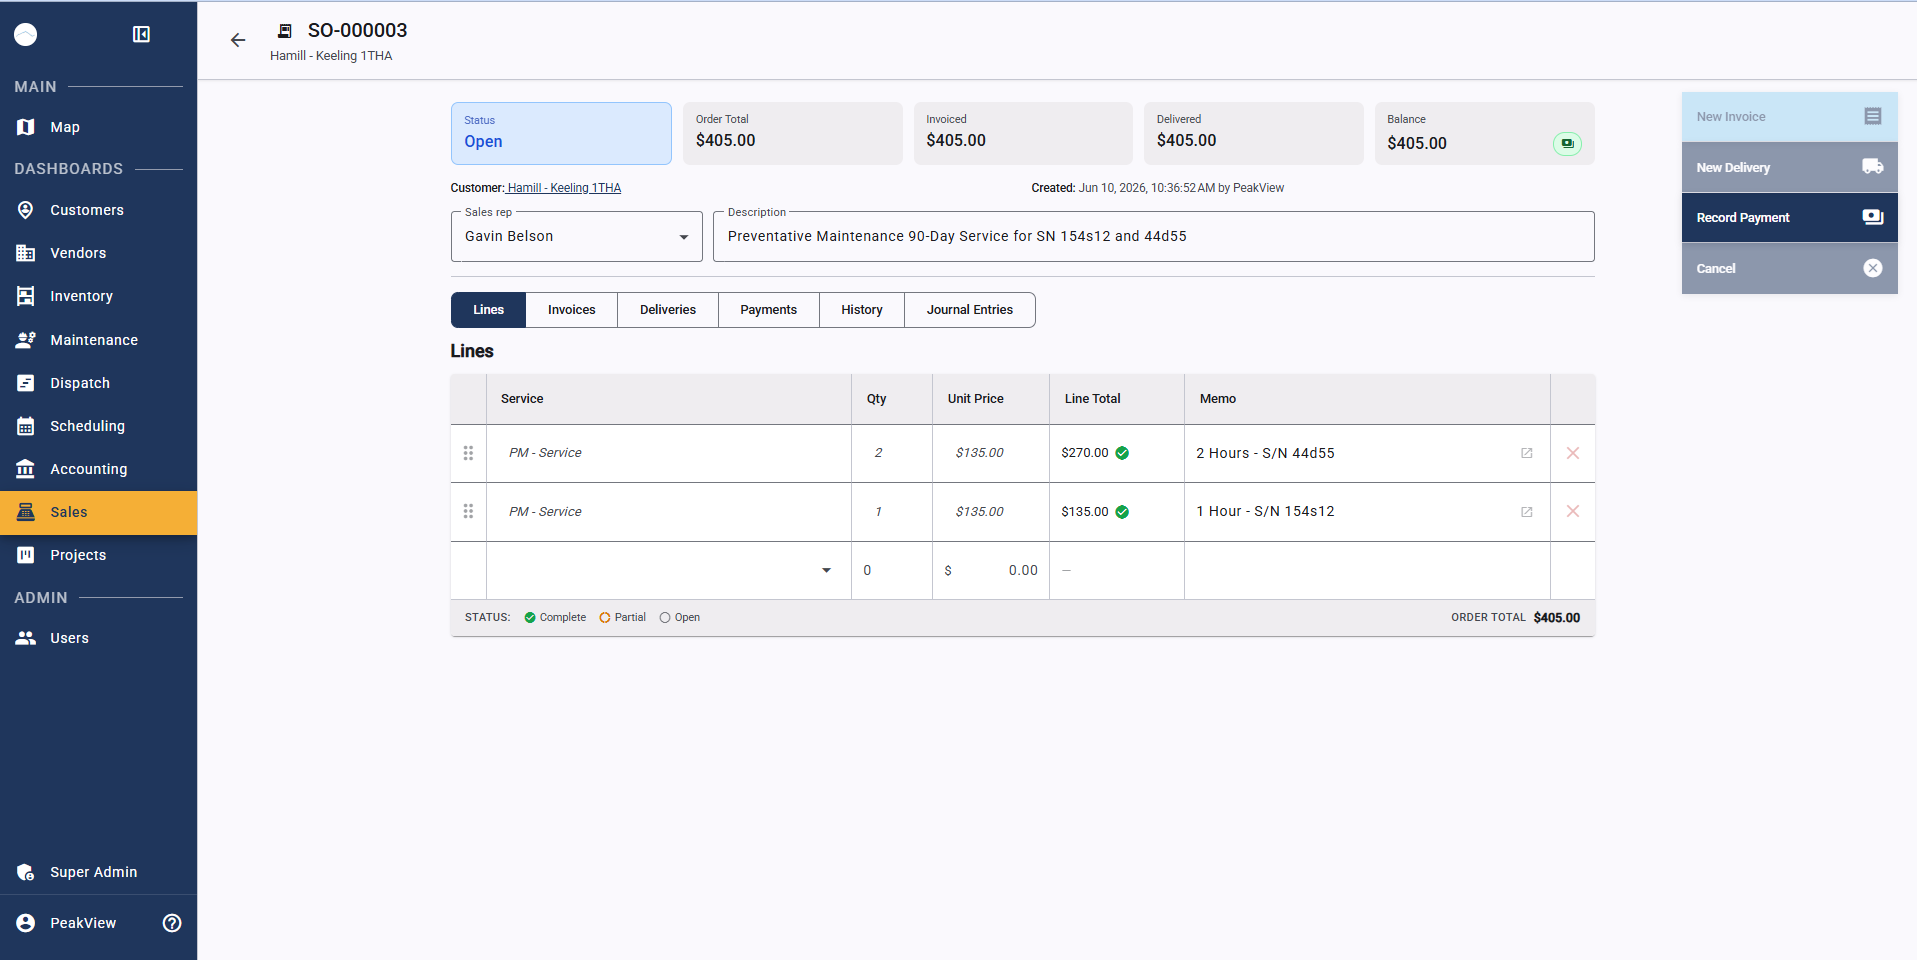The image size is (1917, 960).
Task: Open the Scheduling dashboard
Action: coord(98,426)
